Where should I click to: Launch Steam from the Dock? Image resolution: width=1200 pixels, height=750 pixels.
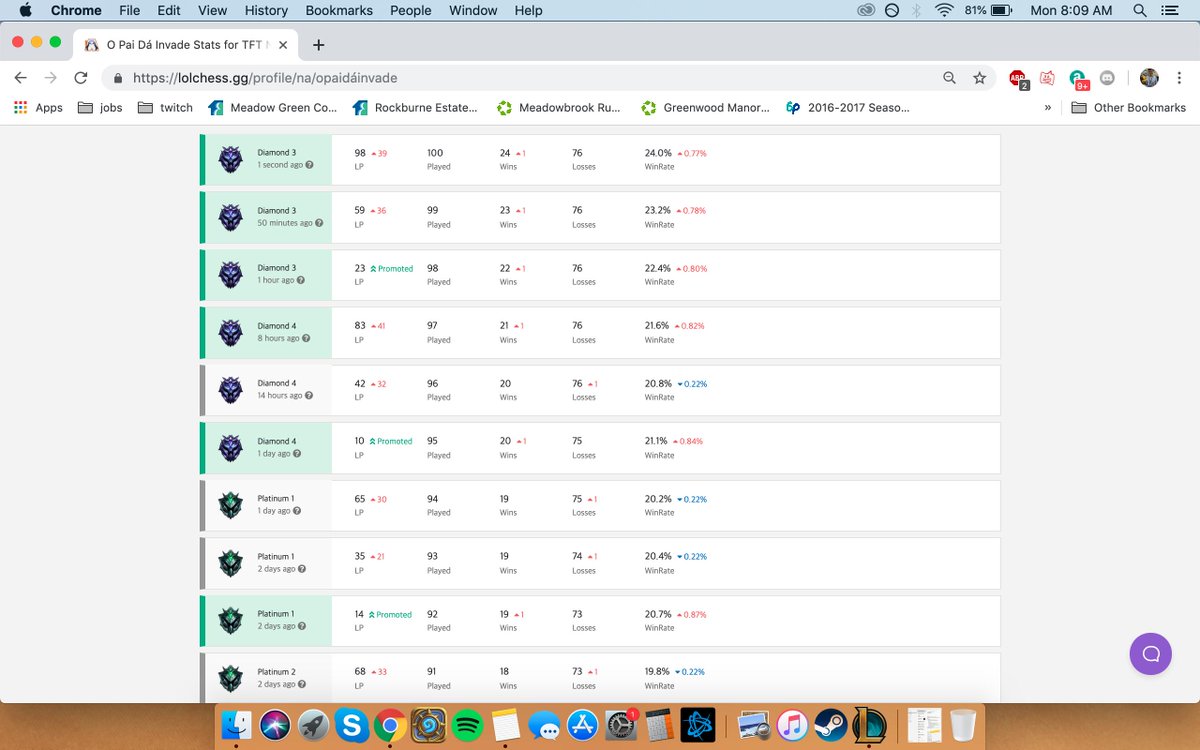[x=830, y=725]
